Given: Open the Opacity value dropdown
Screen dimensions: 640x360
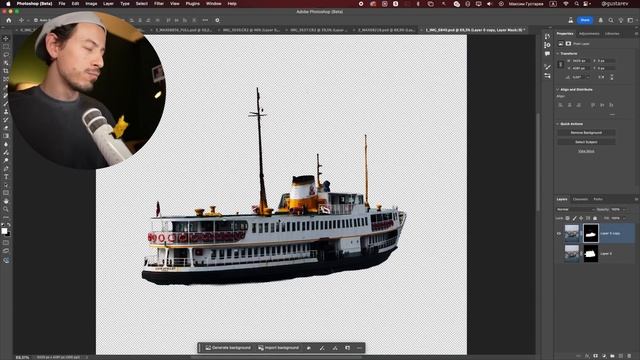Looking at the screenshot, I should (624, 209).
